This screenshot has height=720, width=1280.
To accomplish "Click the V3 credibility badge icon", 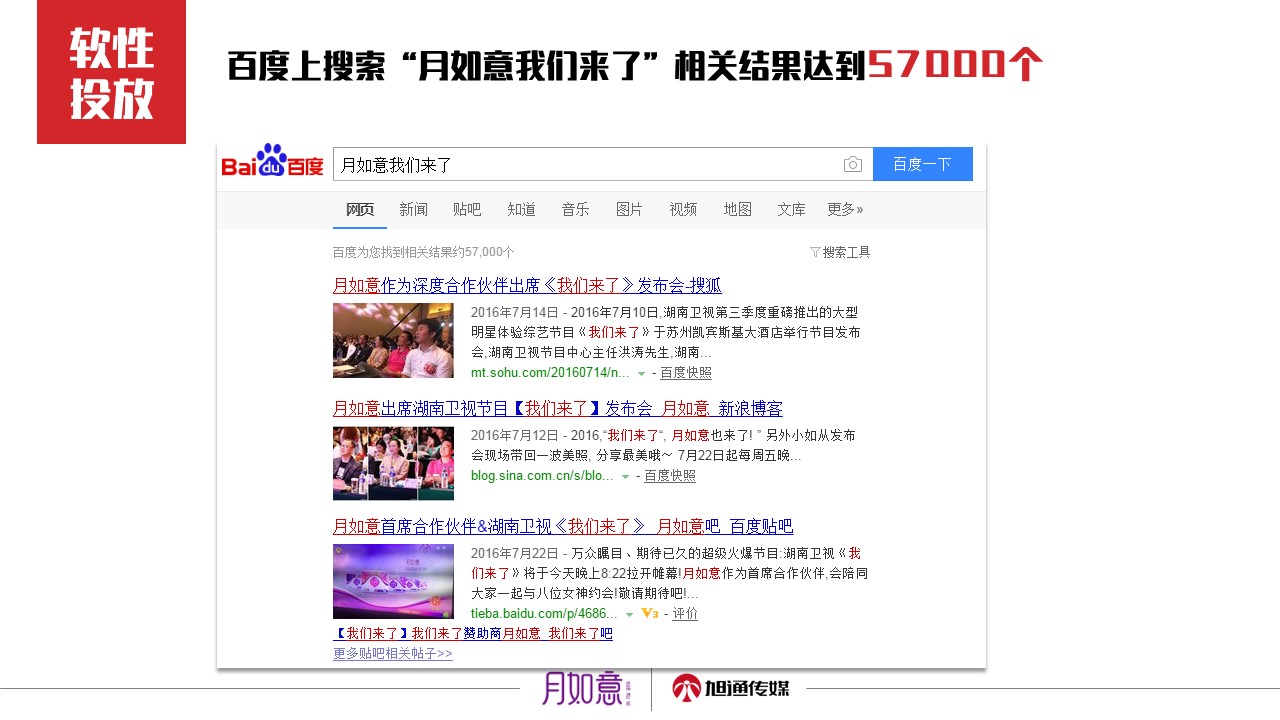I will pyautogui.click(x=649, y=613).
